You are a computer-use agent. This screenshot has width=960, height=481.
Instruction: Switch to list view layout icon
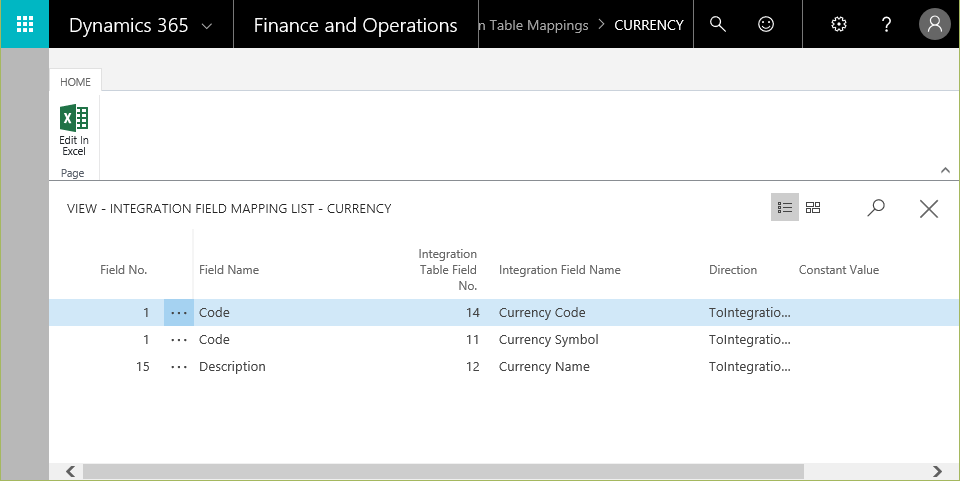click(x=784, y=207)
